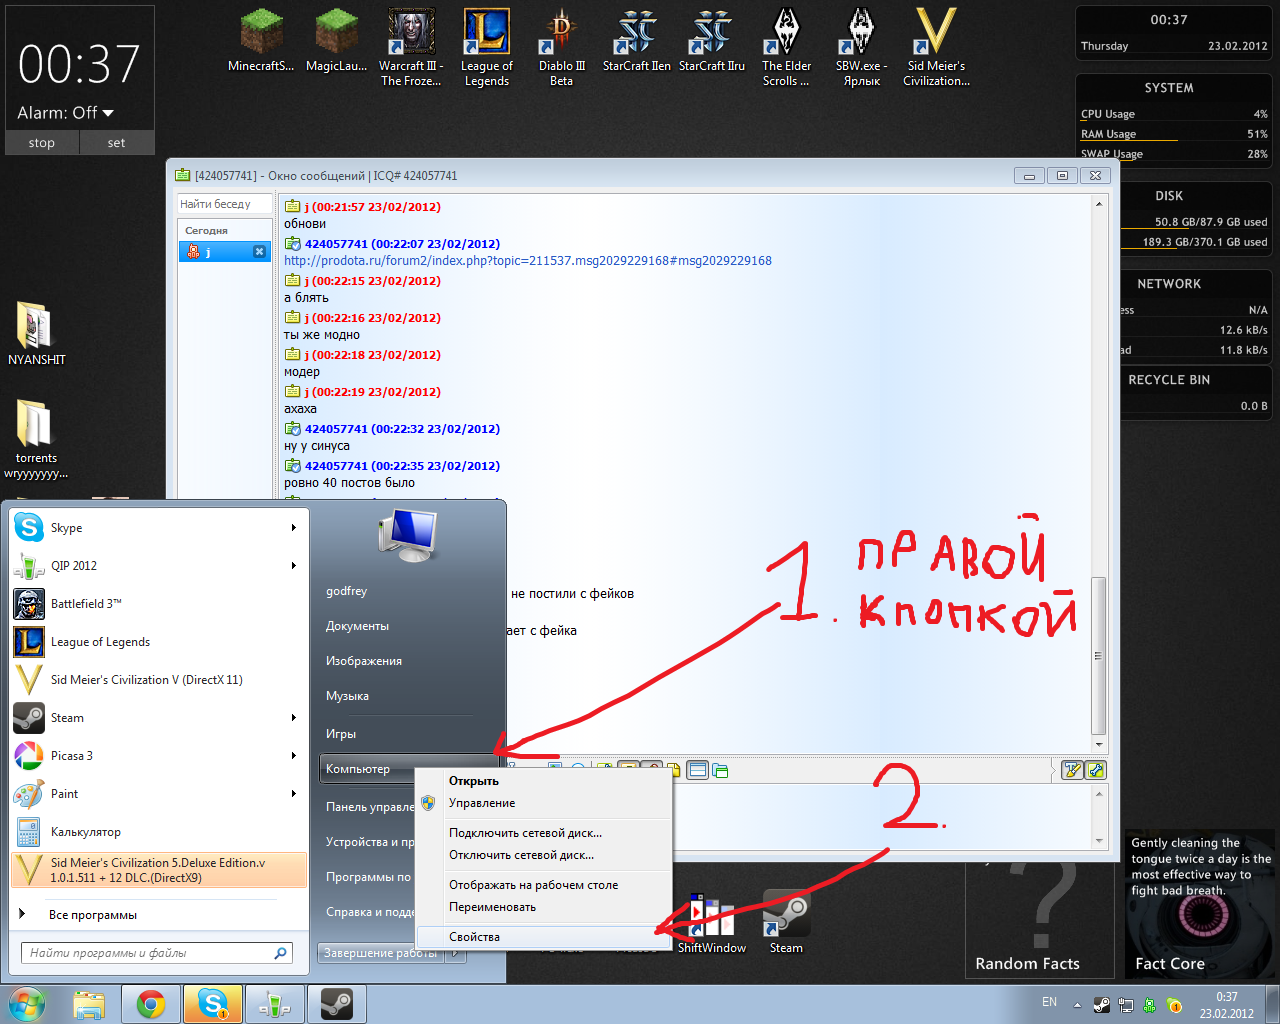This screenshot has height=1024, width=1280.
Task: Open the Alarm Off dropdown
Action: [x=108, y=113]
